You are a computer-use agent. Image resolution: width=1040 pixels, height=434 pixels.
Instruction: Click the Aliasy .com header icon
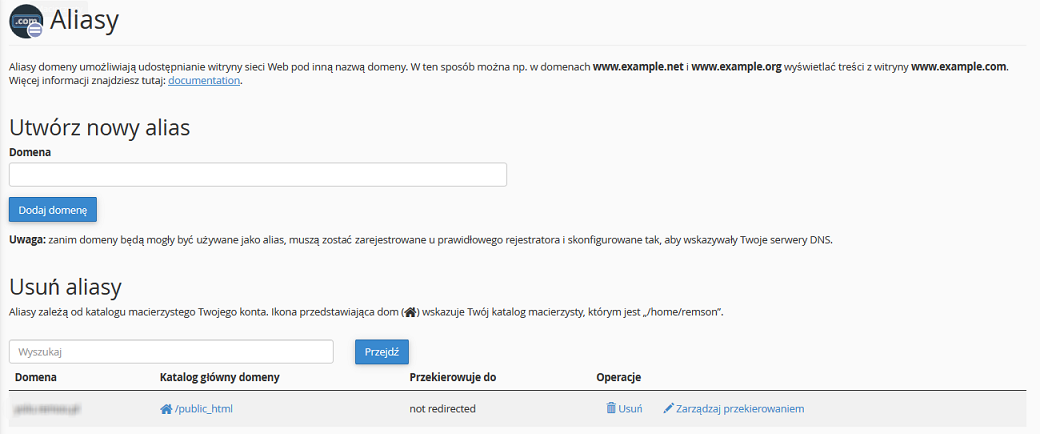point(26,21)
